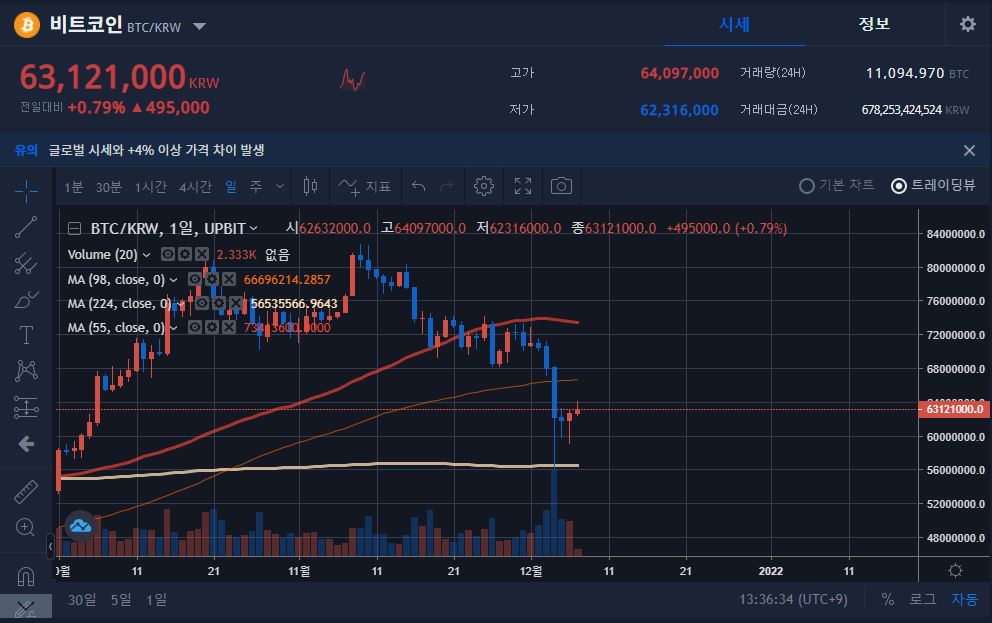
Task: Expand MA (224, close, 0) options chevron
Action: point(181,304)
